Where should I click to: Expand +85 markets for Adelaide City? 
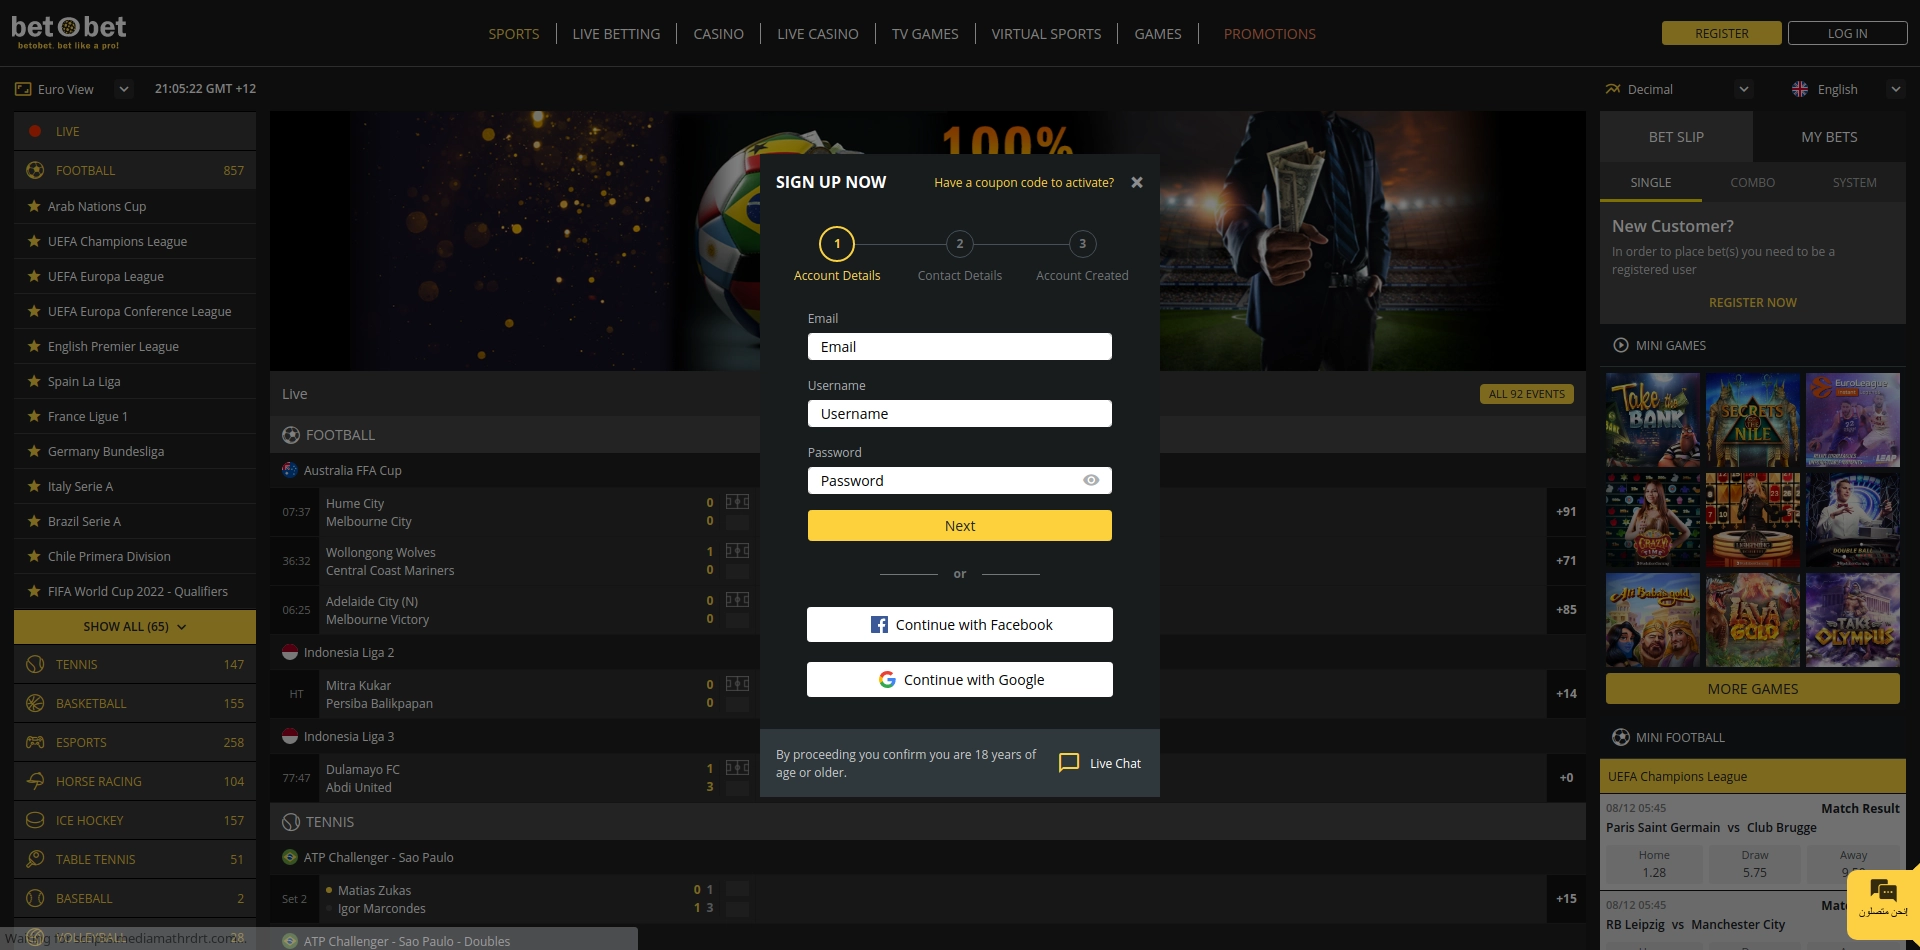[x=1566, y=610]
